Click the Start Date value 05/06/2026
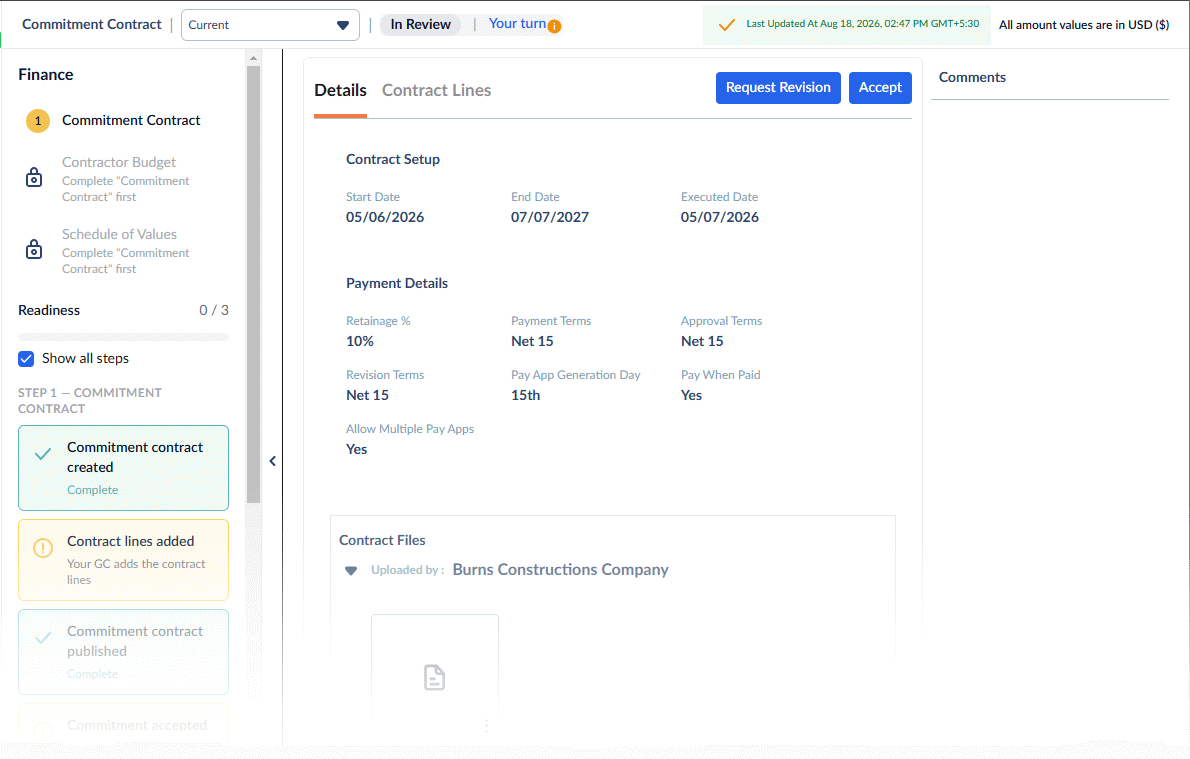 click(x=385, y=217)
